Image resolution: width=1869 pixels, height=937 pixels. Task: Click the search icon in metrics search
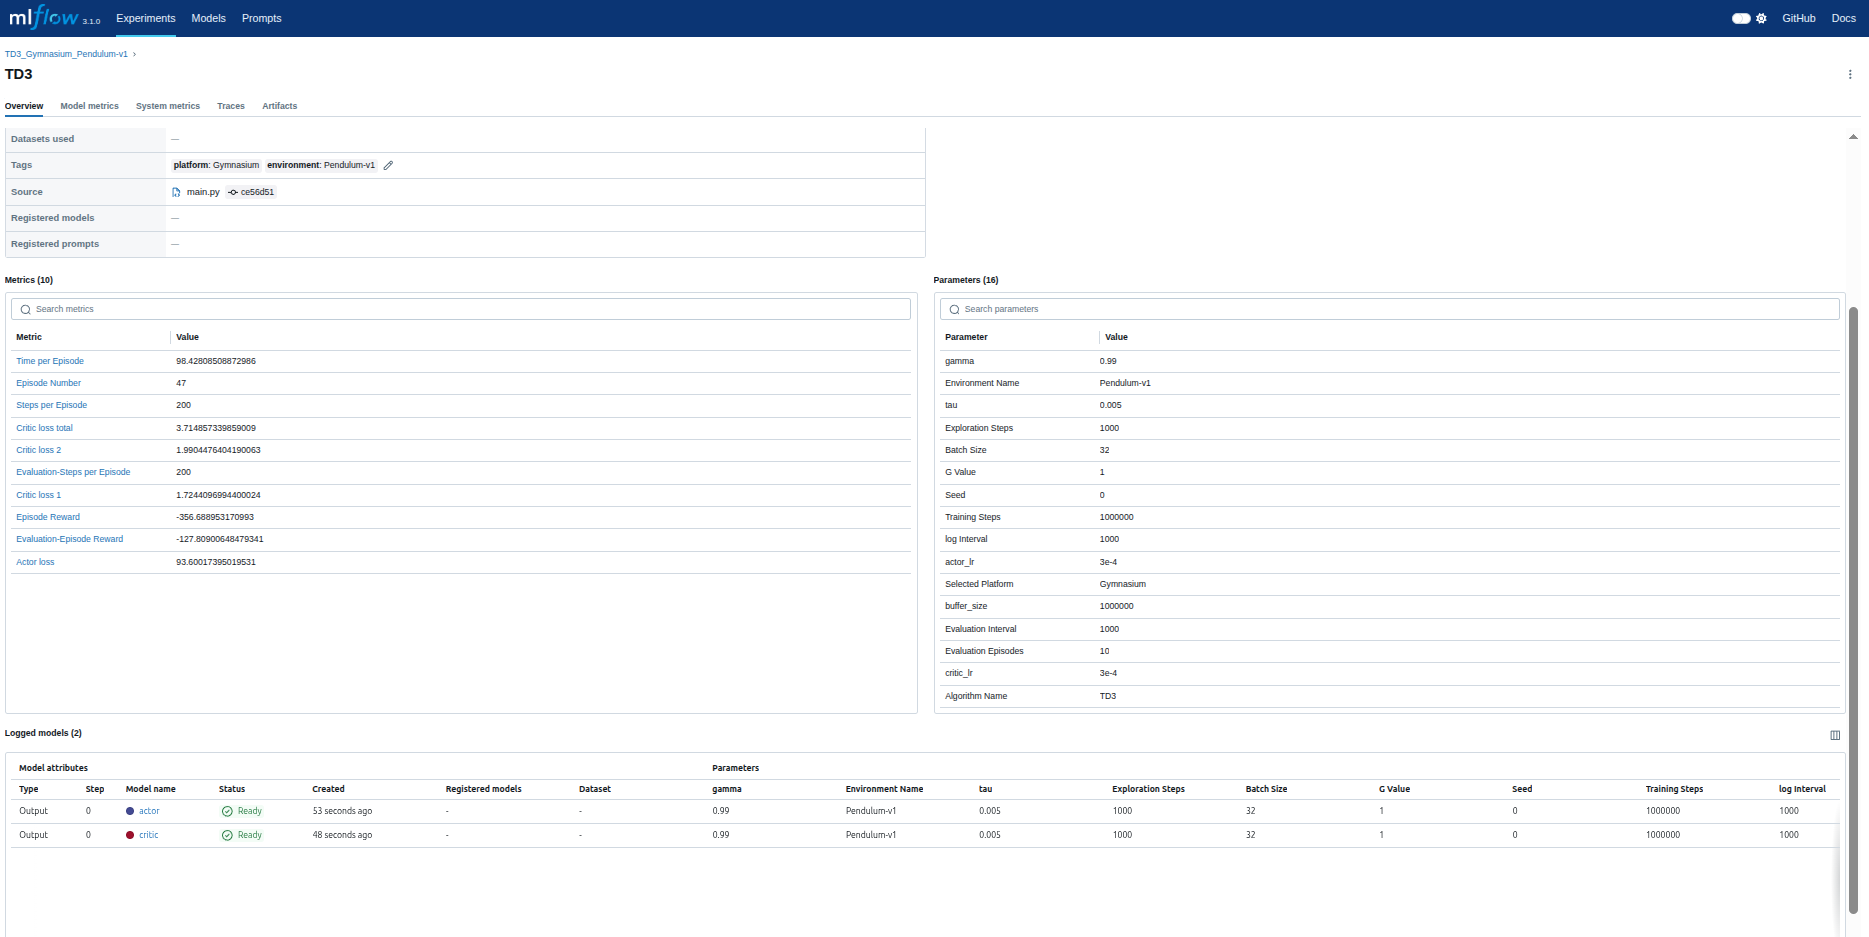click(x=26, y=310)
